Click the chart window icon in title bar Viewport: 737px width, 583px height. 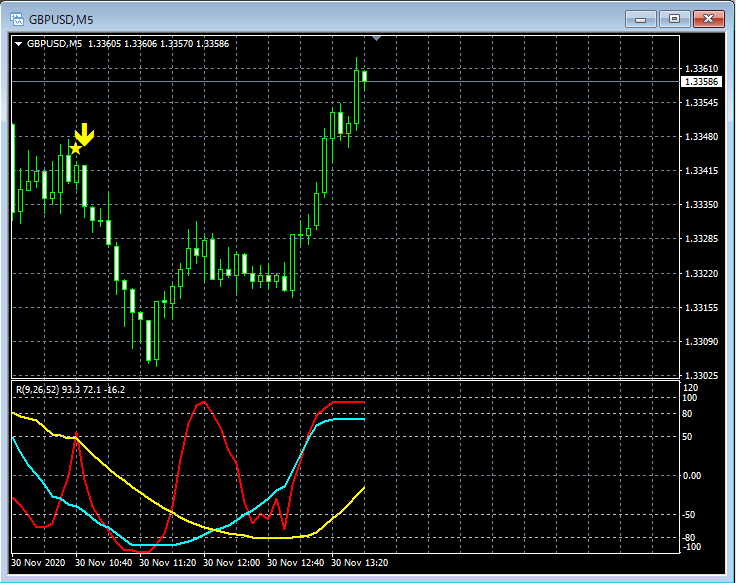[x=17, y=18]
